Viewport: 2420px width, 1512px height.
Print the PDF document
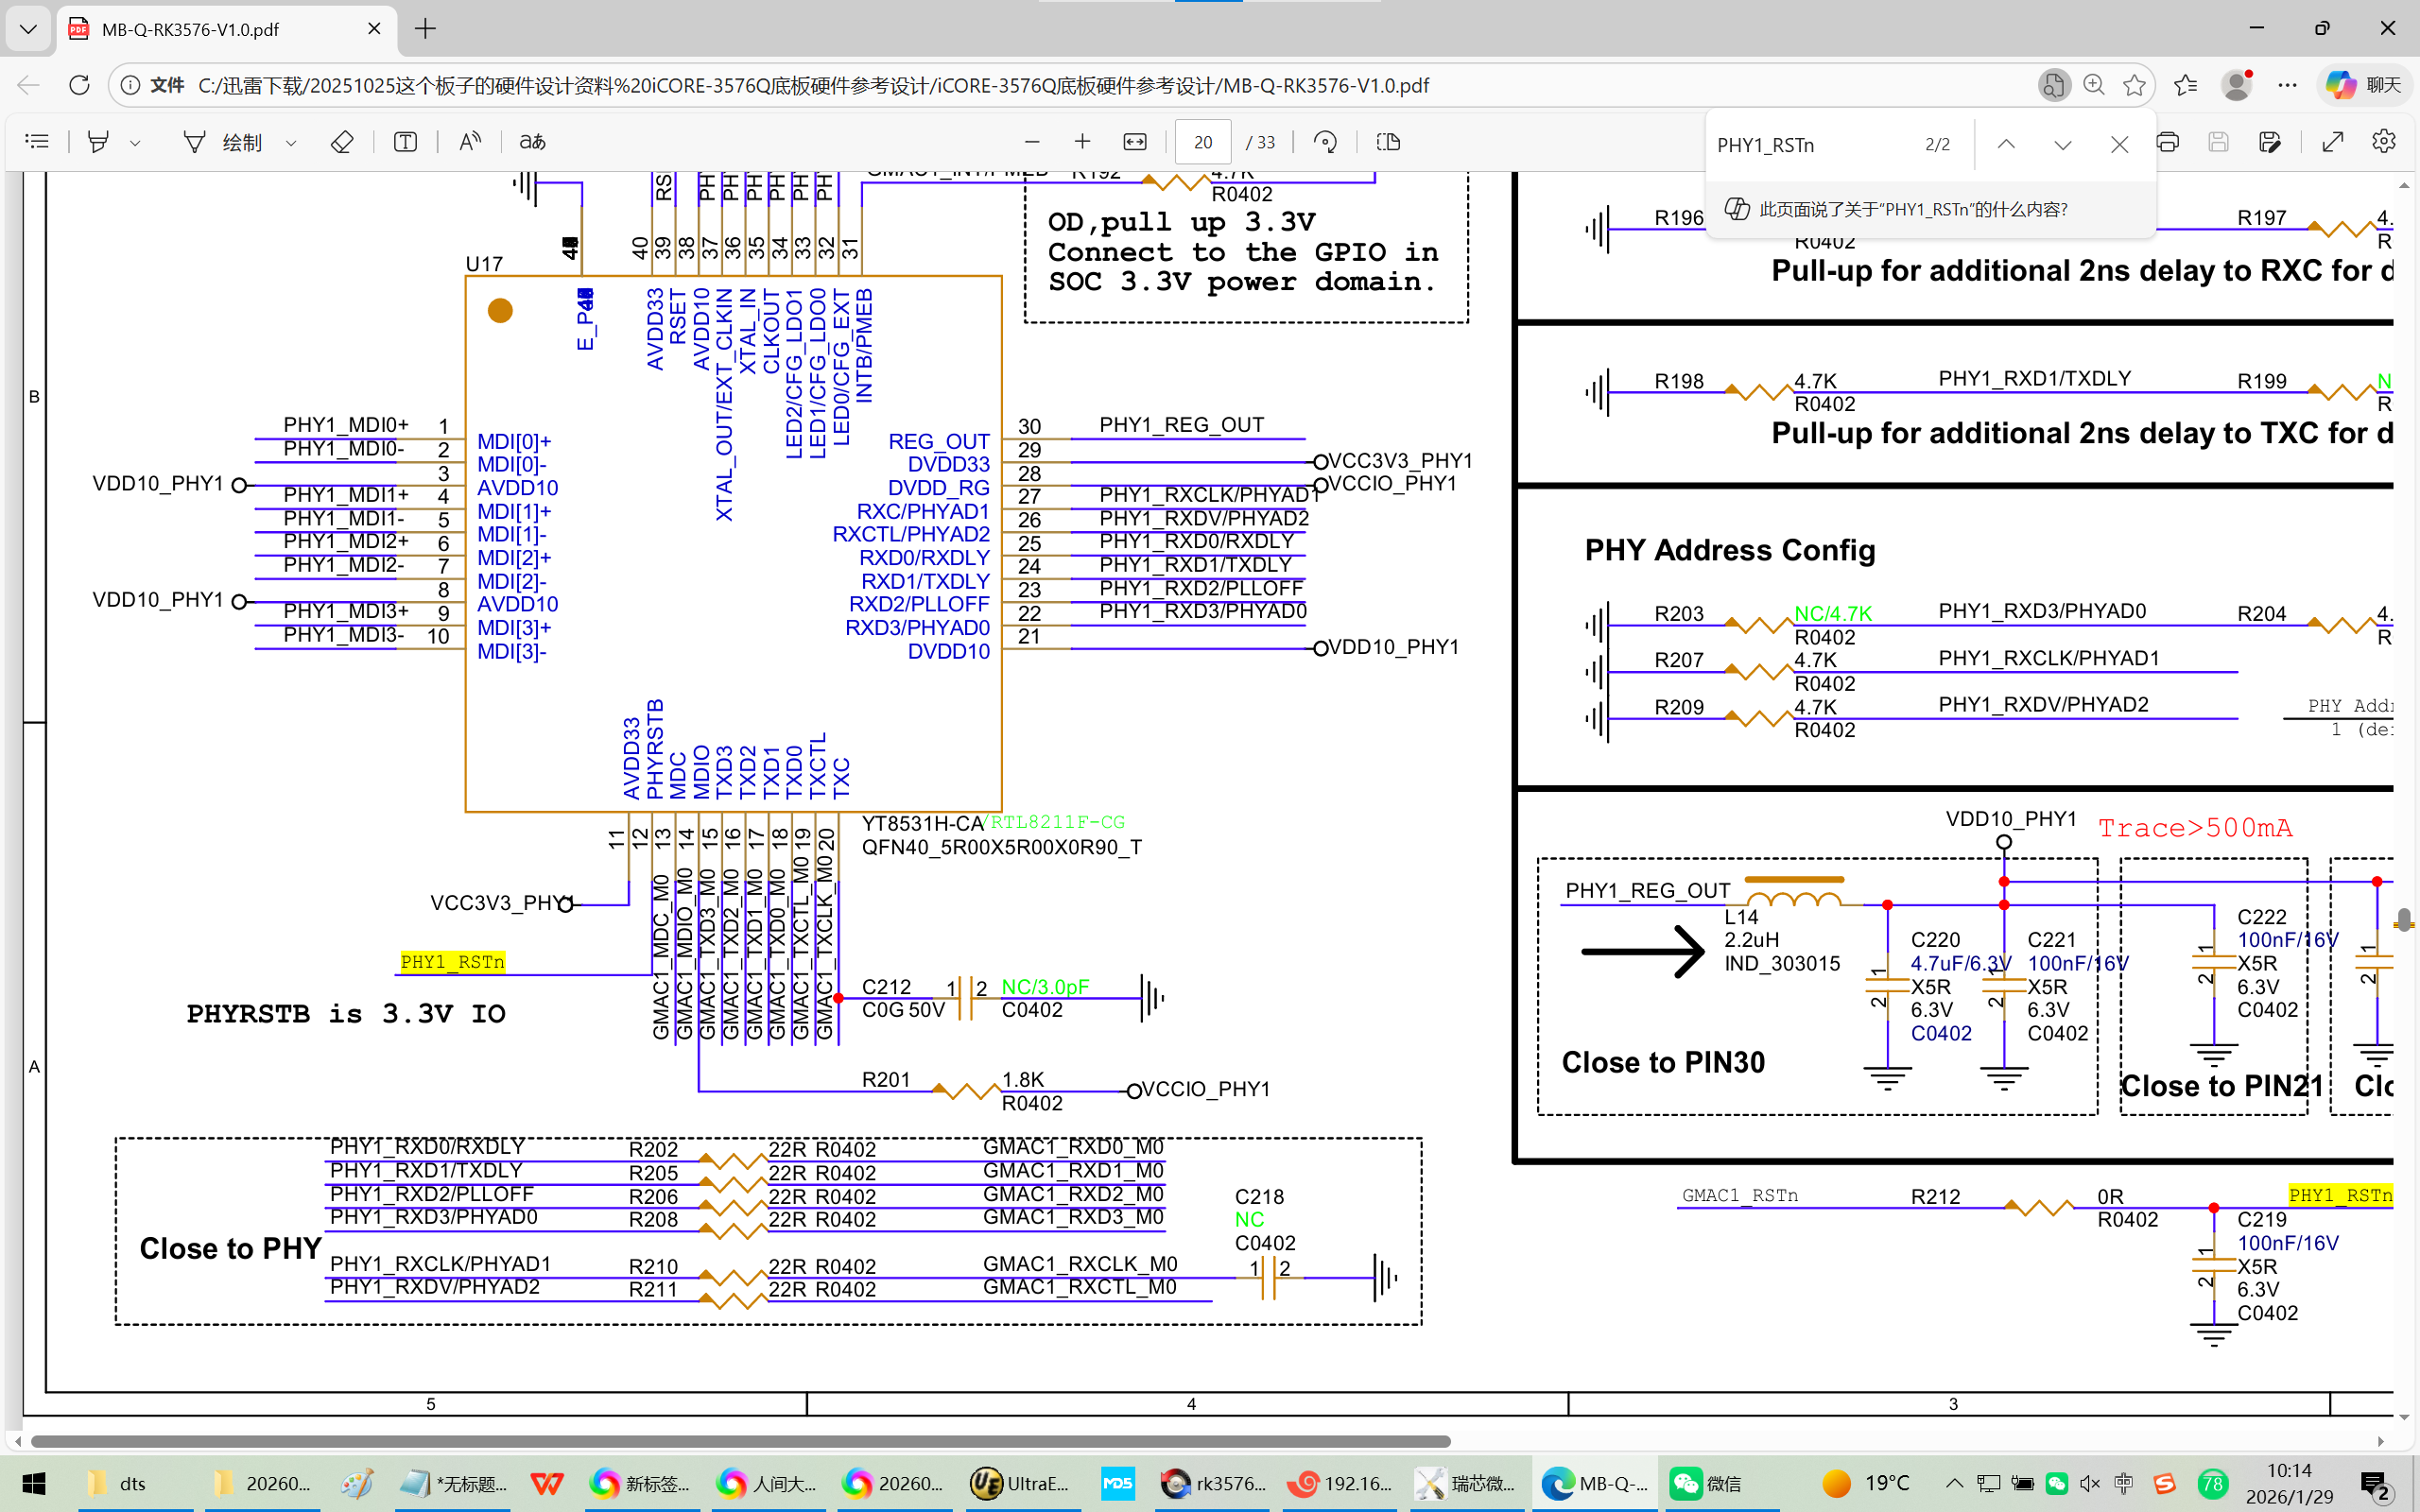tap(2167, 142)
